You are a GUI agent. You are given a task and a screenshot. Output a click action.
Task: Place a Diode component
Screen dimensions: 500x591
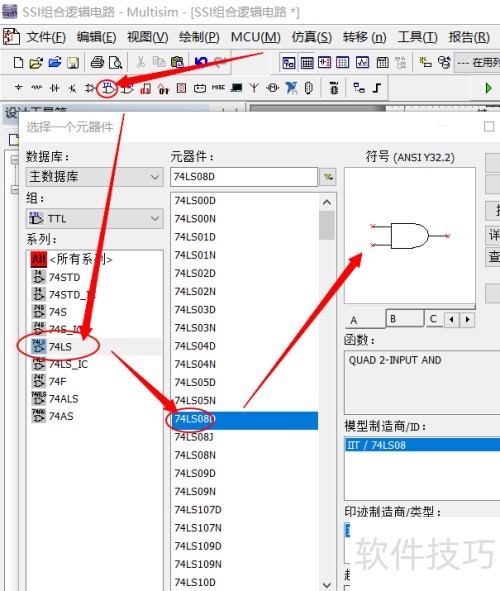coord(55,88)
